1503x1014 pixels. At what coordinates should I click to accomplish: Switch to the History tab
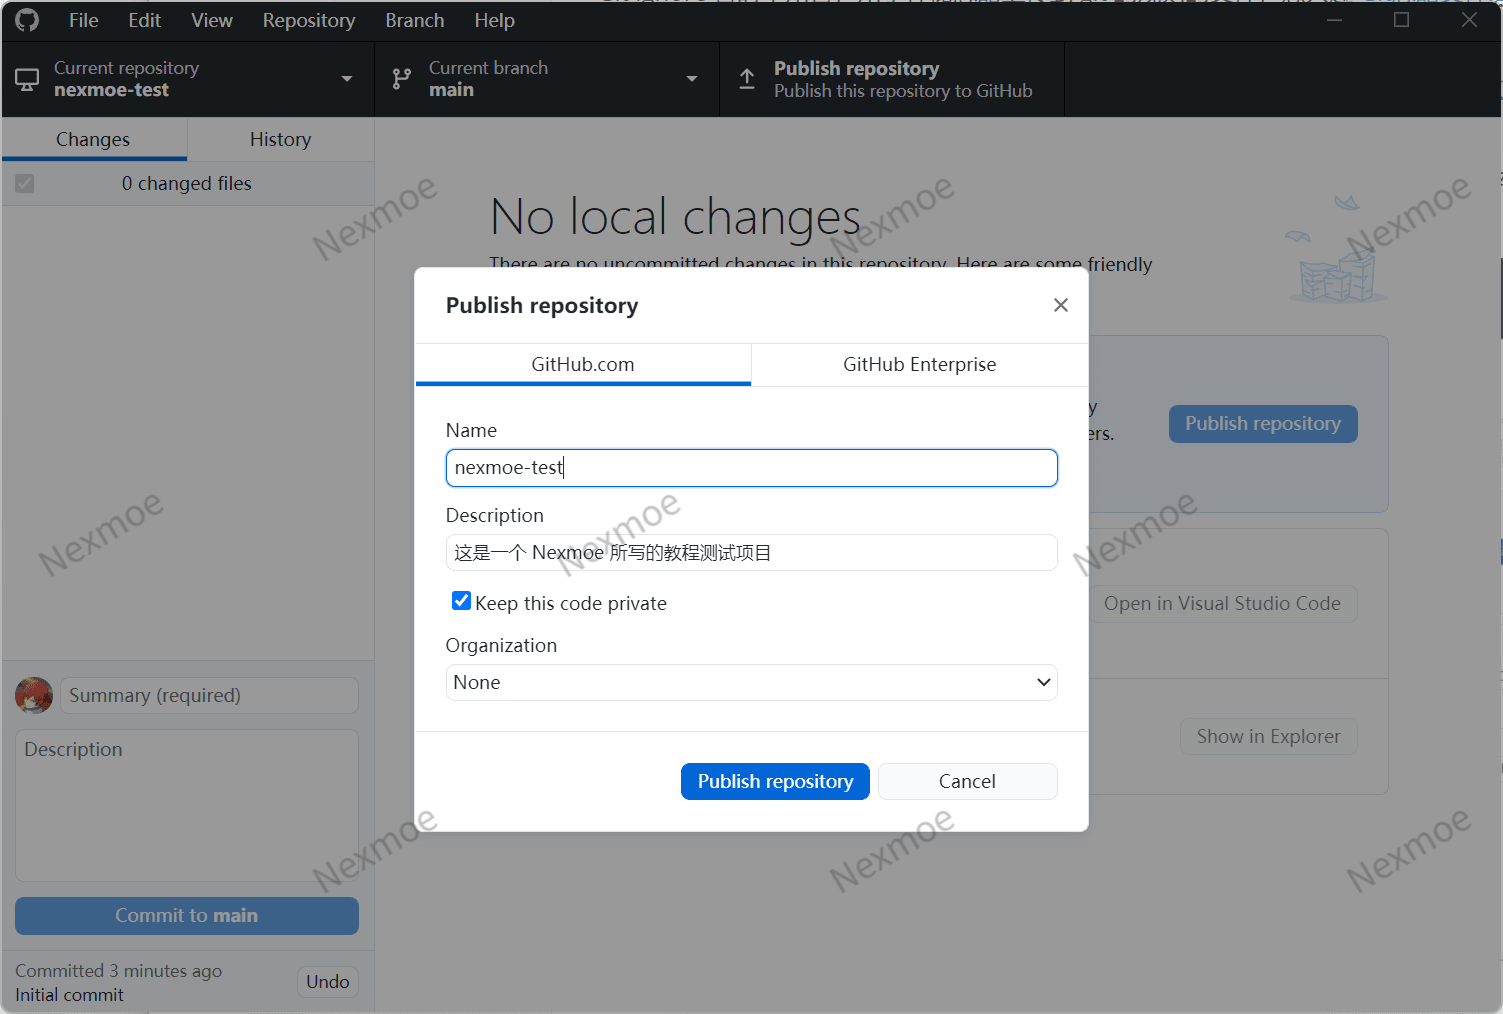(x=280, y=140)
